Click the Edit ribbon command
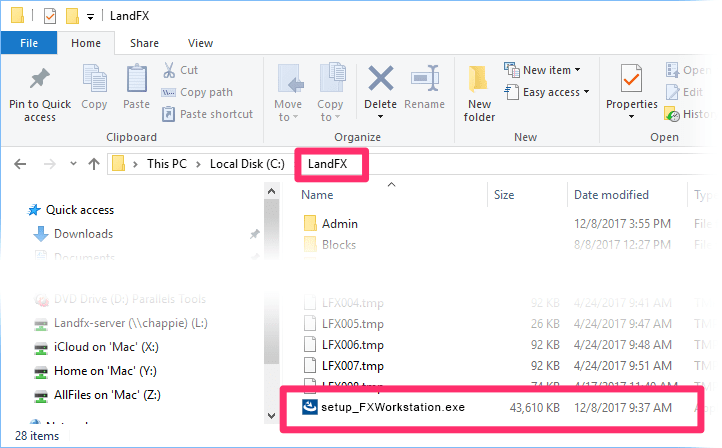The height and width of the screenshot is (448, 722). point(685,92)
